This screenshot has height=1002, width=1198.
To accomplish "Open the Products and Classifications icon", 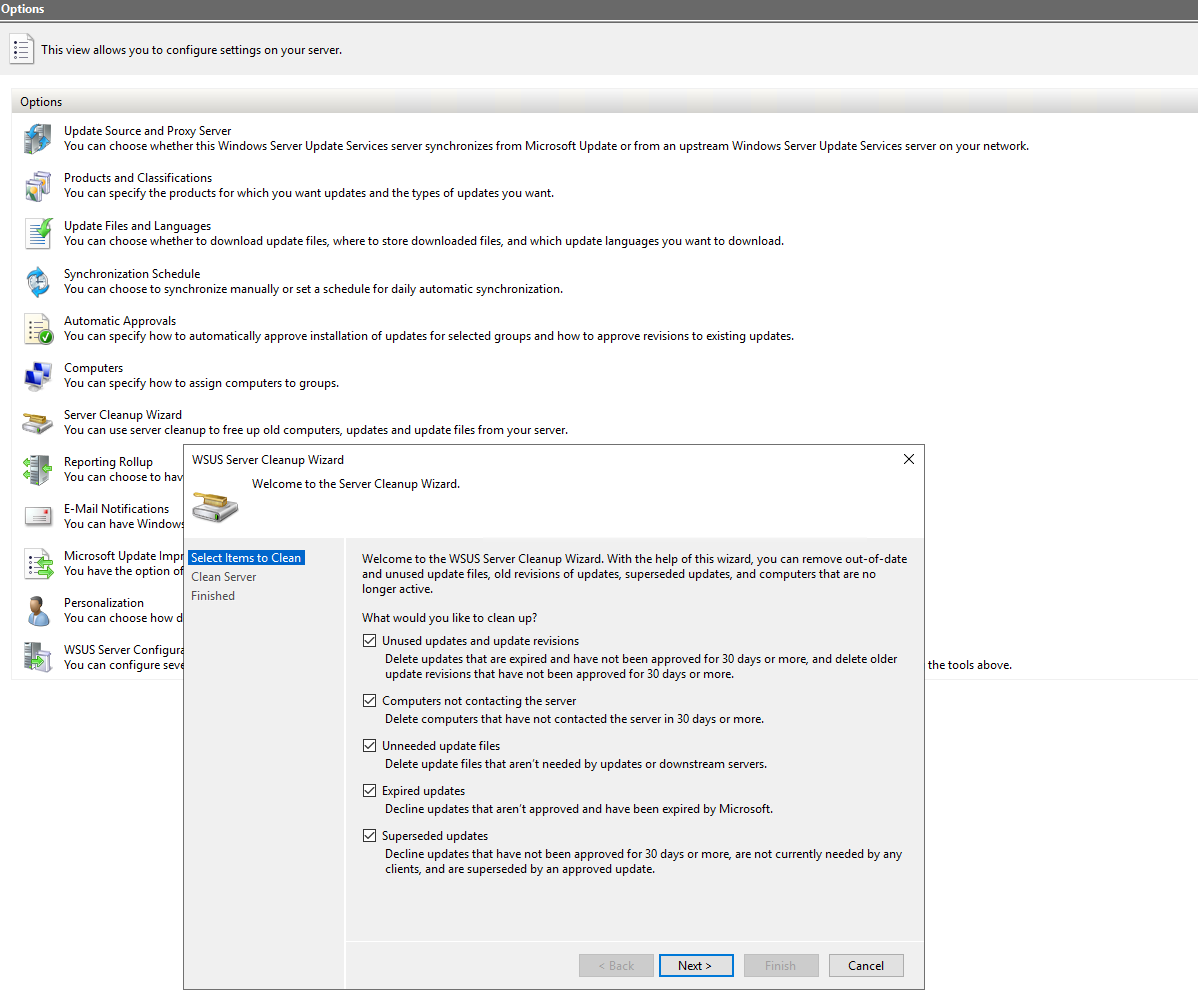I will coord(37,186).
